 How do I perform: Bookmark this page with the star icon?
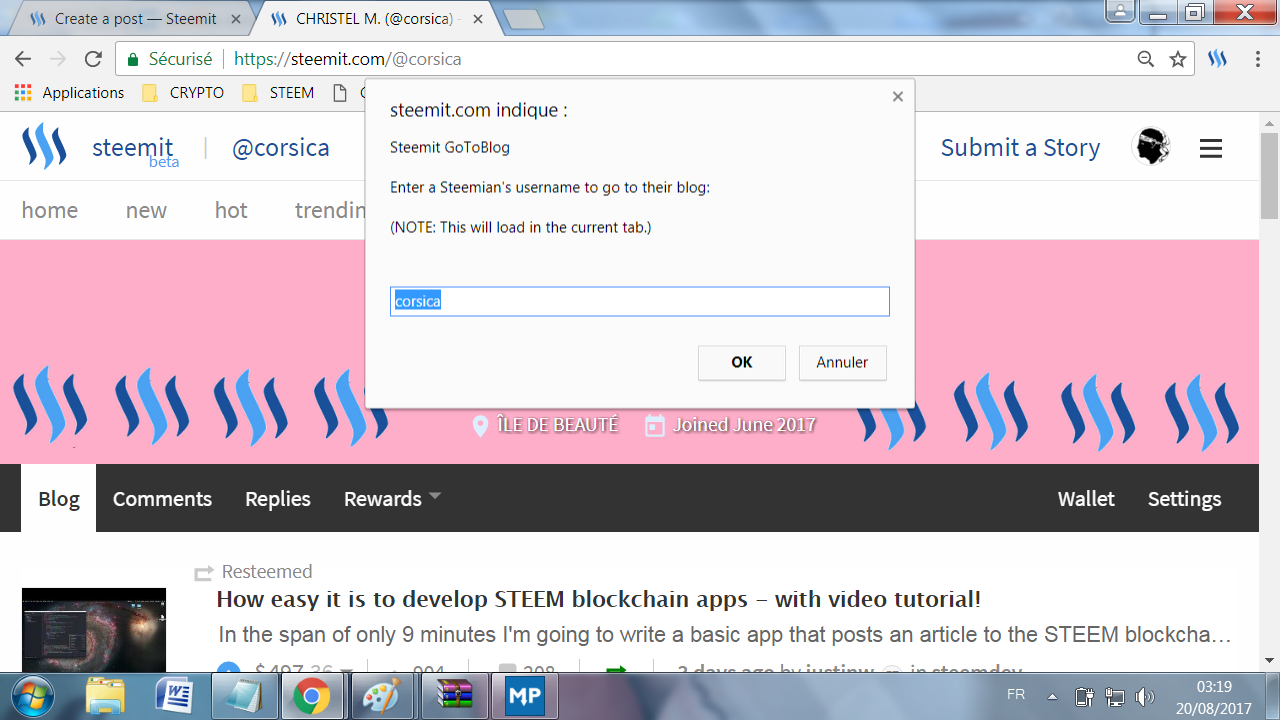click(x=1178, y=59)
